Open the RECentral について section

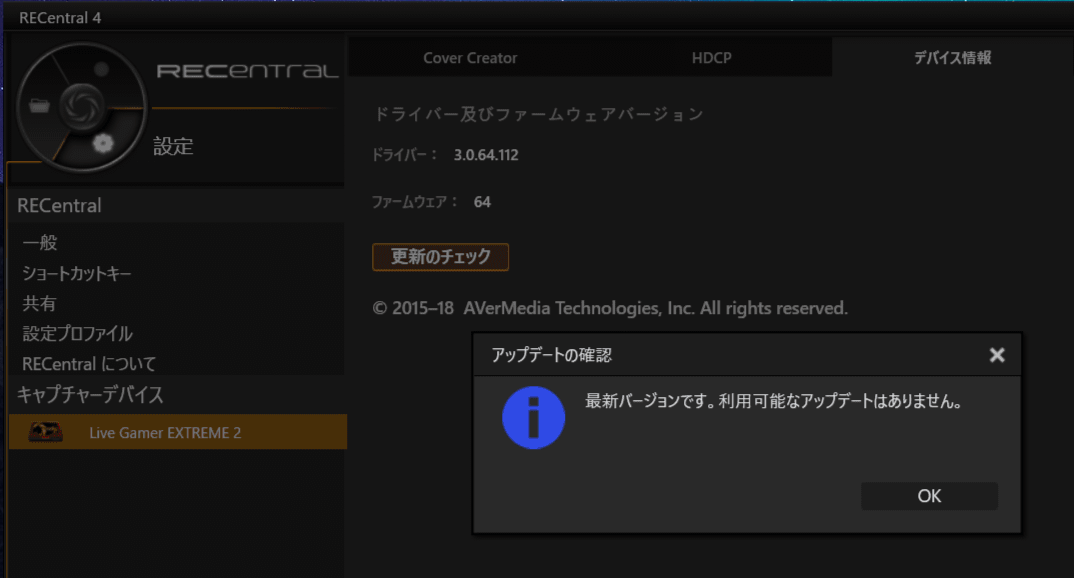[x=89, y=364]
